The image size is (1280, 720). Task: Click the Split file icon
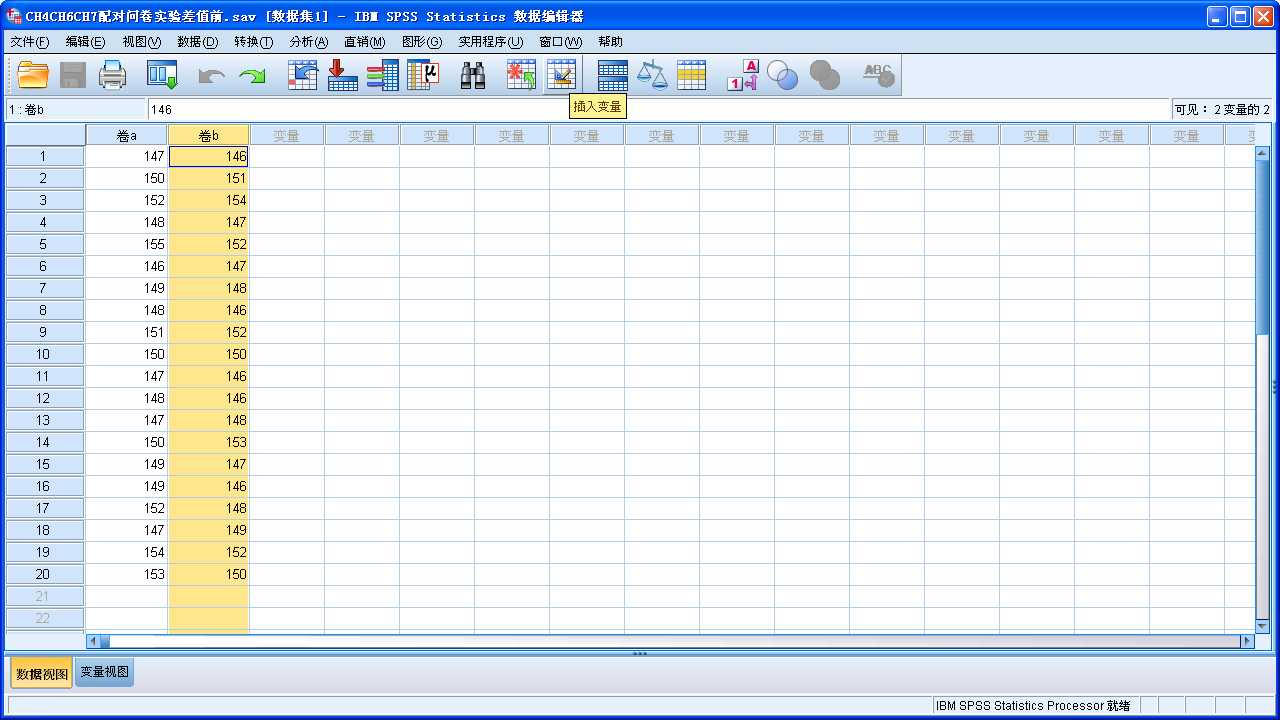coord(612,75)
